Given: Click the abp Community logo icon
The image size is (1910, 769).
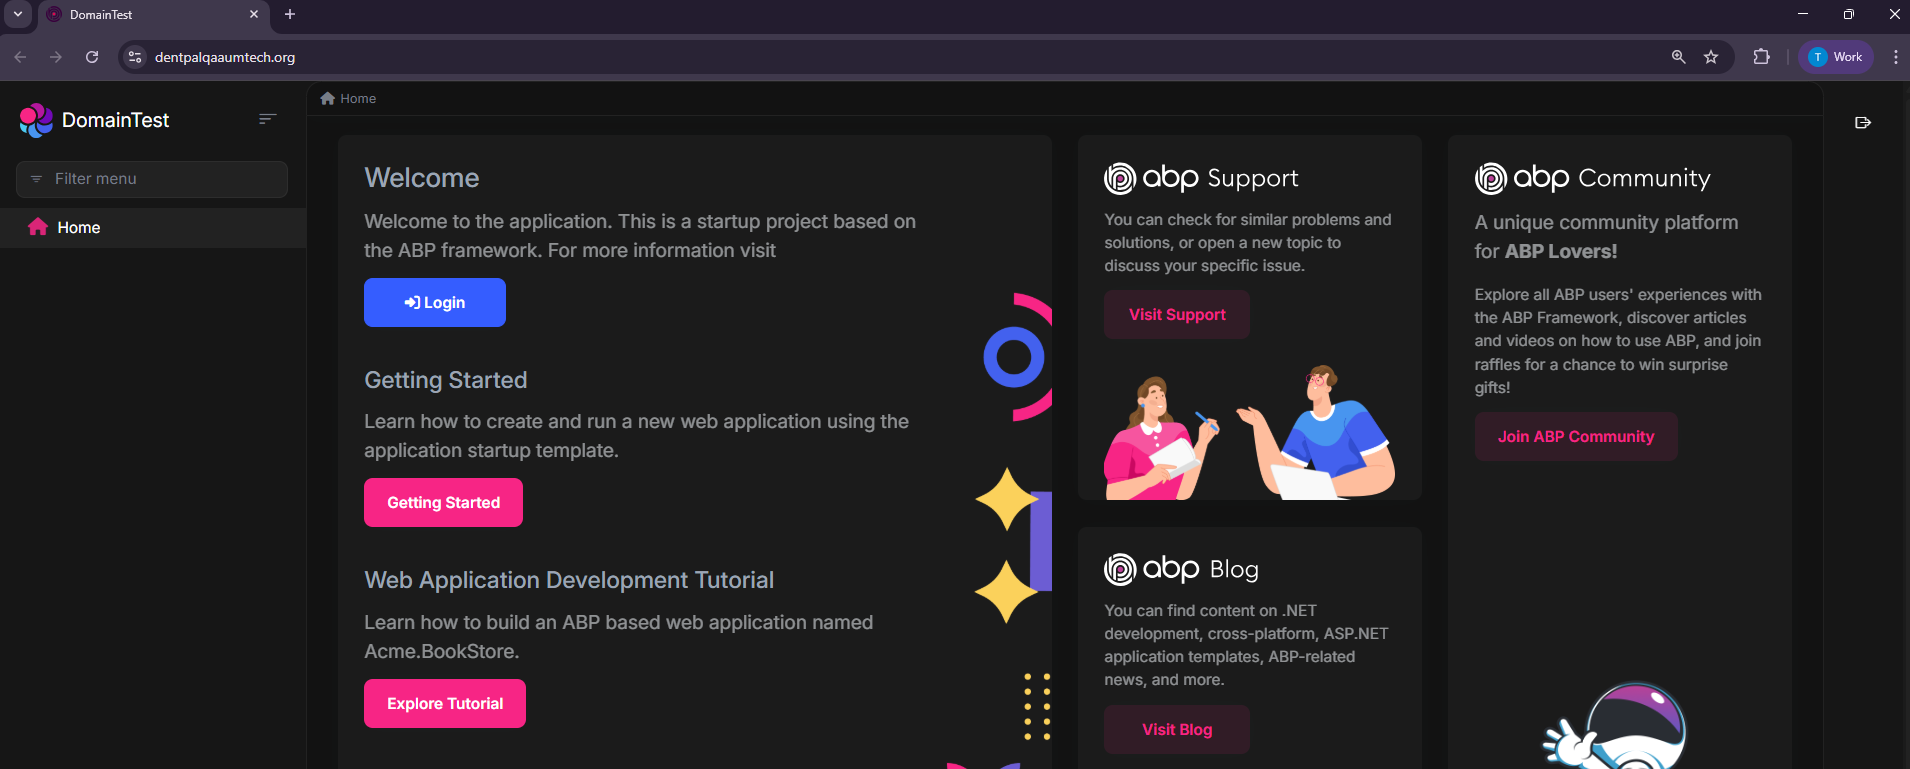Looking at the screenshot, I should 1490,179.
